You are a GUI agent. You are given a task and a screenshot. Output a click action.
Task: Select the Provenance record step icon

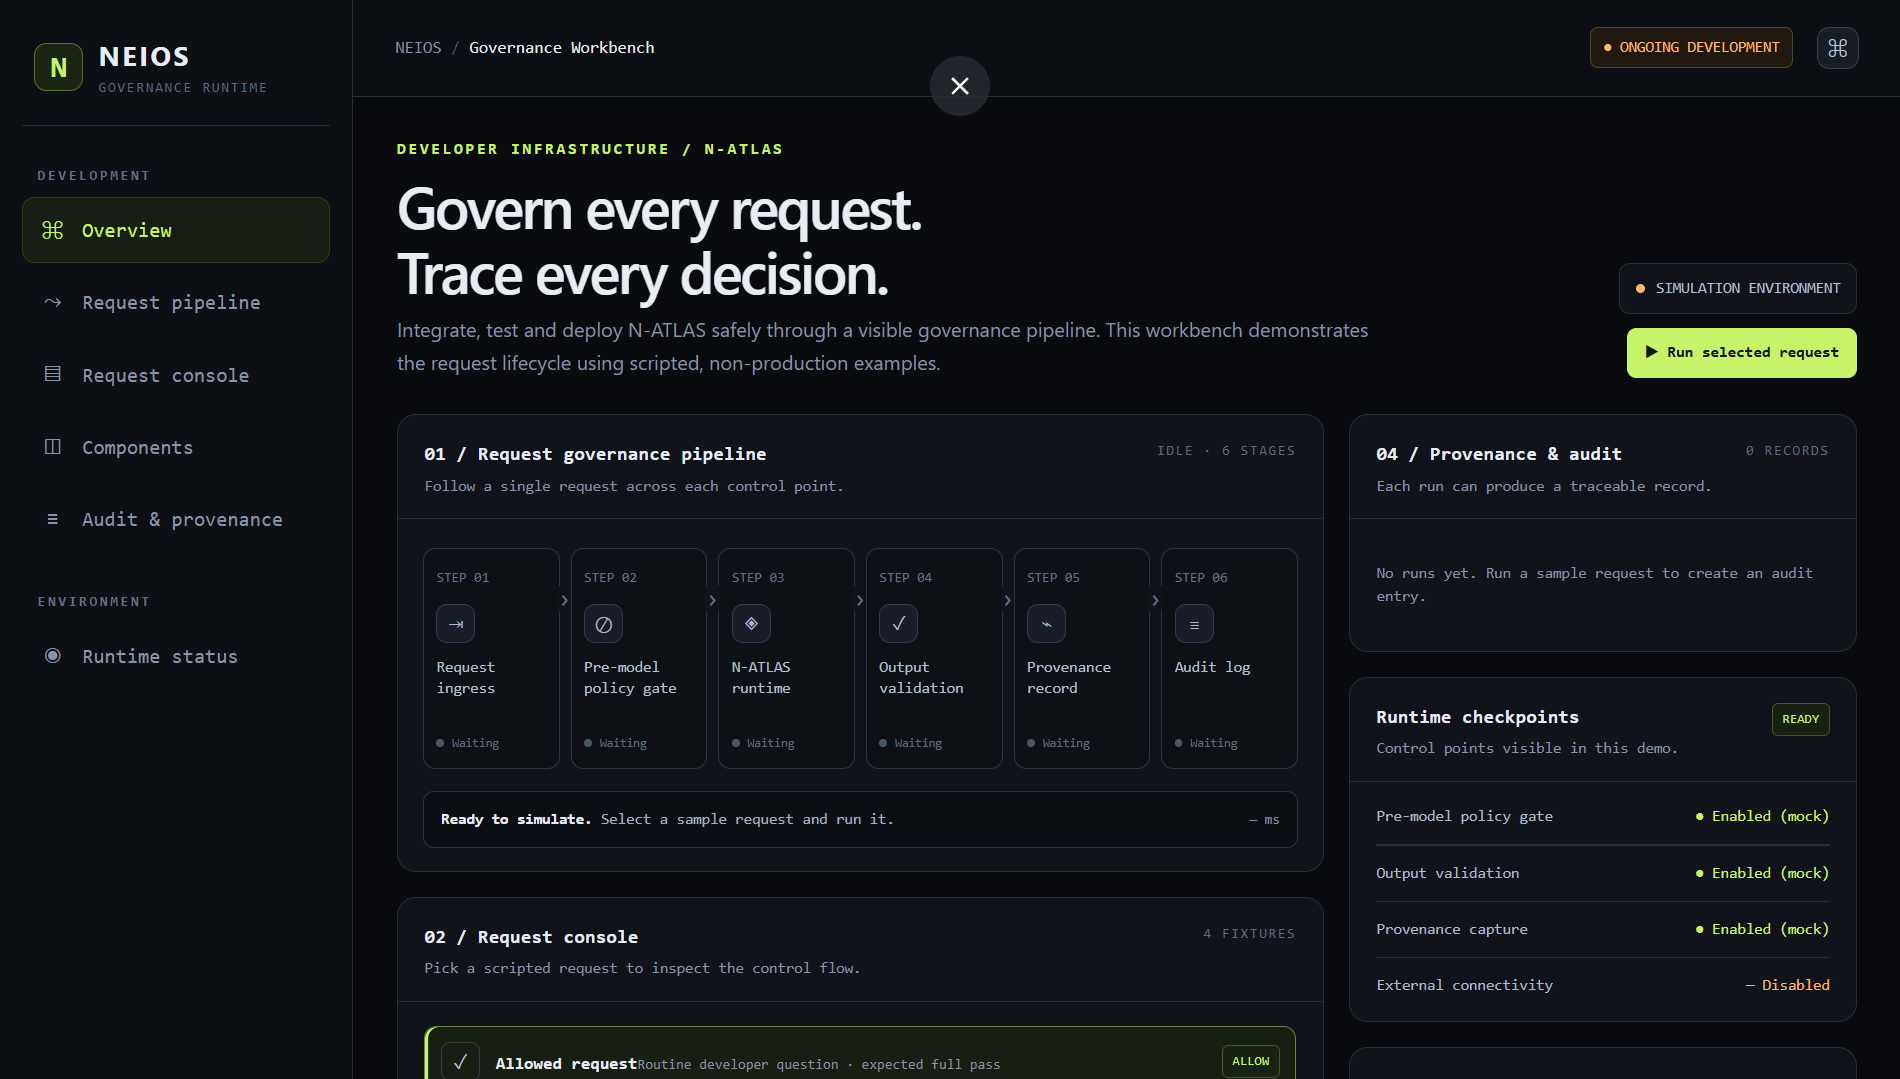pyautogui.click(x=1046, y=624)
